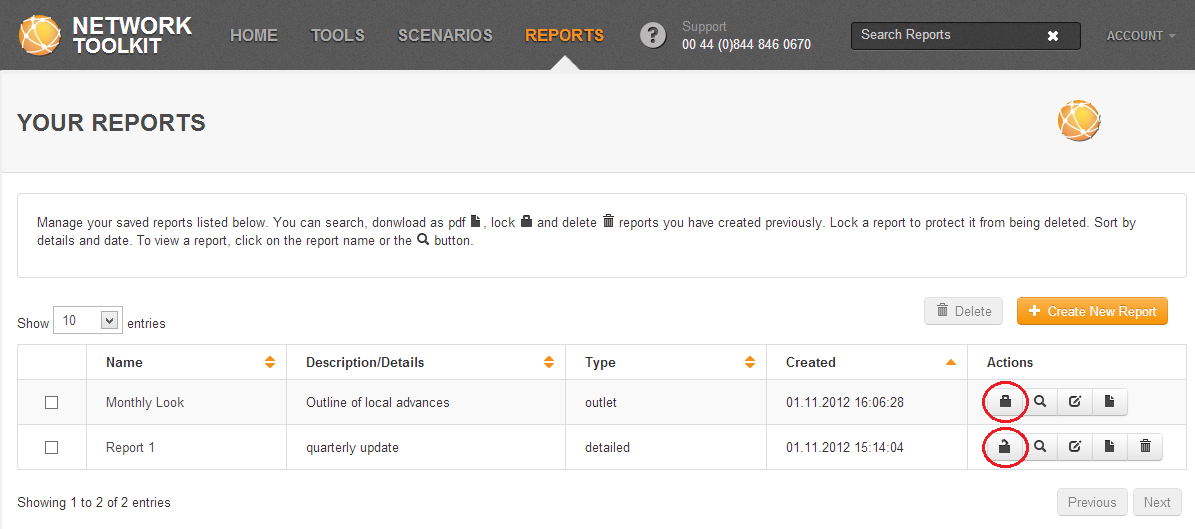Select the Report 1 row checkbox
This screenshot has height=529, width=1195.
[52, 447]
